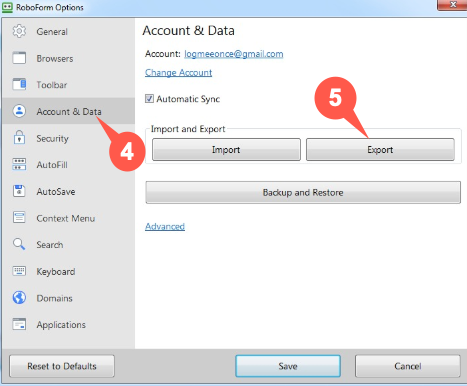Click the AutoFill form icon
The height and width of the screenshot is (386, 467).
click(19, 164)
